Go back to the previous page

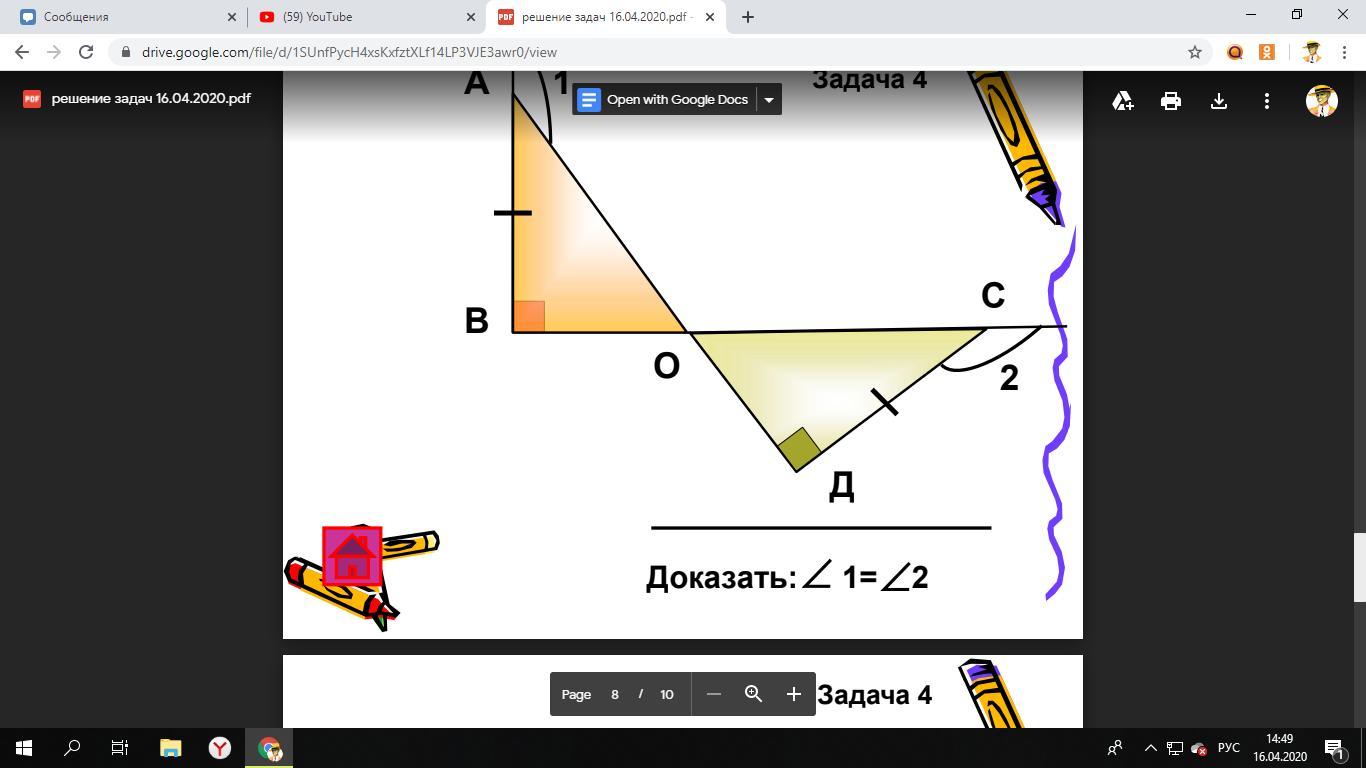click(22, 52)
